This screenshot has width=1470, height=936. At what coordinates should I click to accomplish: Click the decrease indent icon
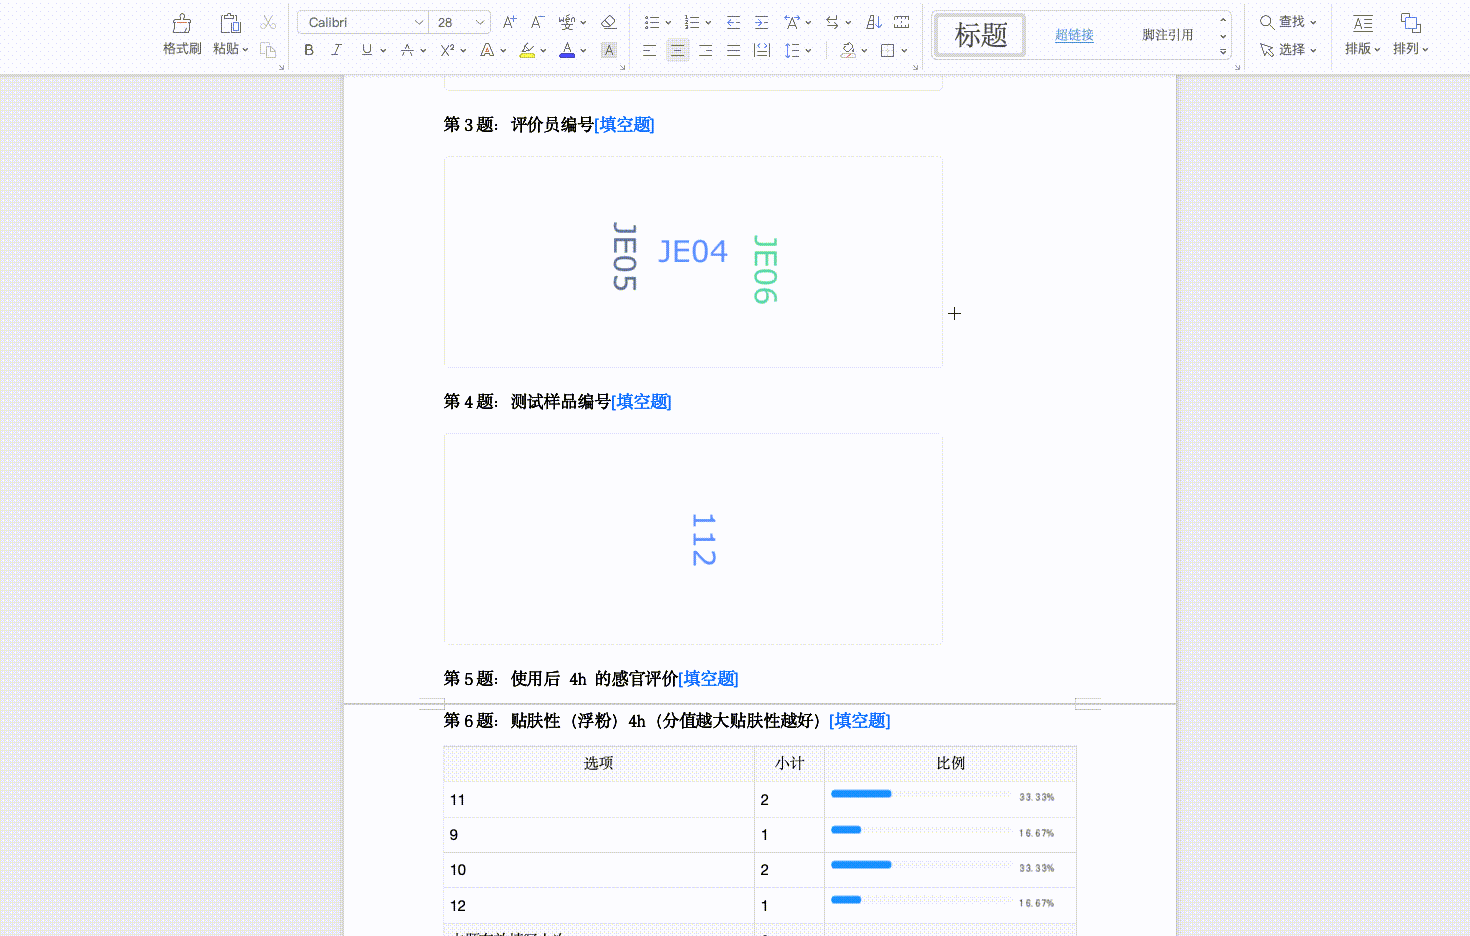click(733, 22)
